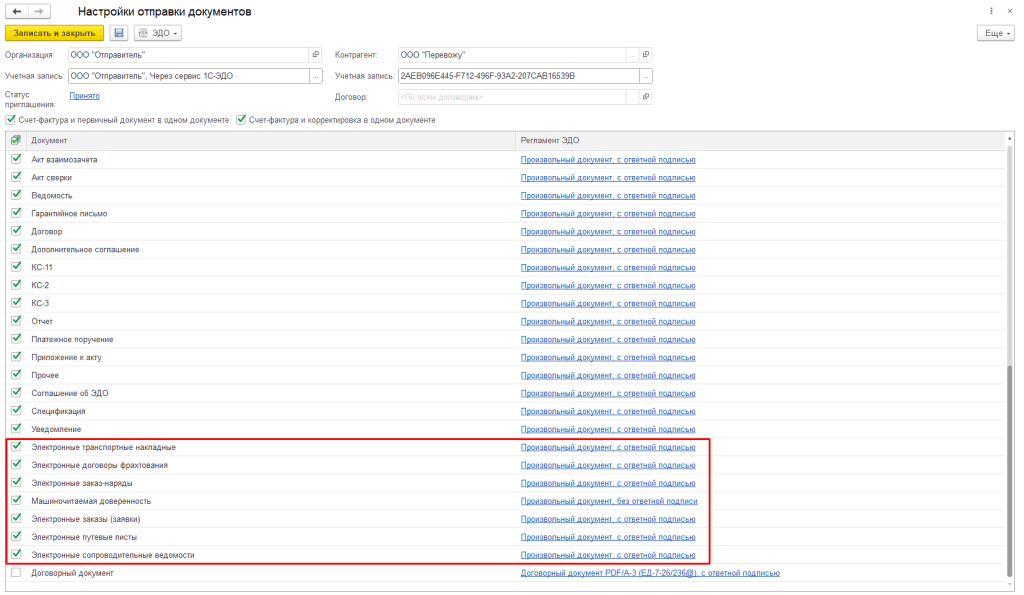
Task: Click the Принято invitation status link
Action: (84, 96)
